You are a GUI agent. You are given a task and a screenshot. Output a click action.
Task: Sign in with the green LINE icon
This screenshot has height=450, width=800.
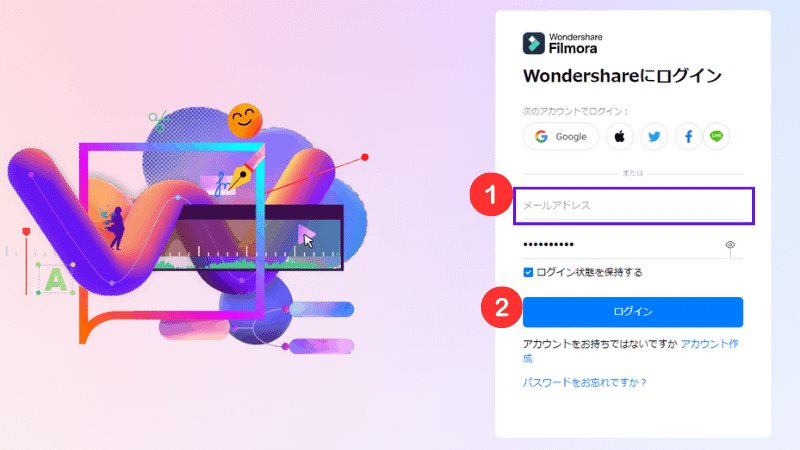(x=716, y=136)
